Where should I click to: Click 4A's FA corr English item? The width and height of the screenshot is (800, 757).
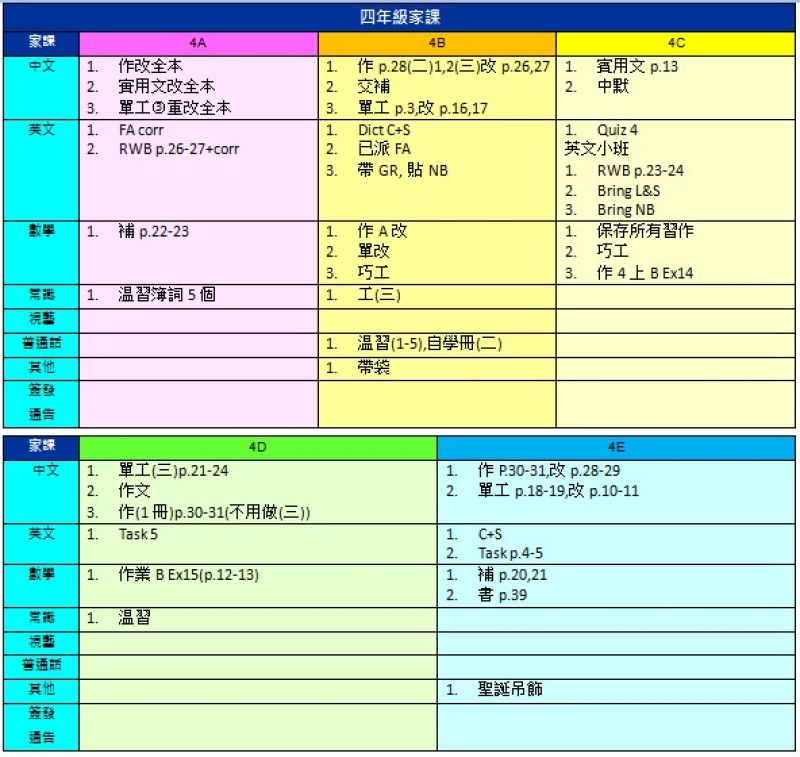[x=141, y=130]
